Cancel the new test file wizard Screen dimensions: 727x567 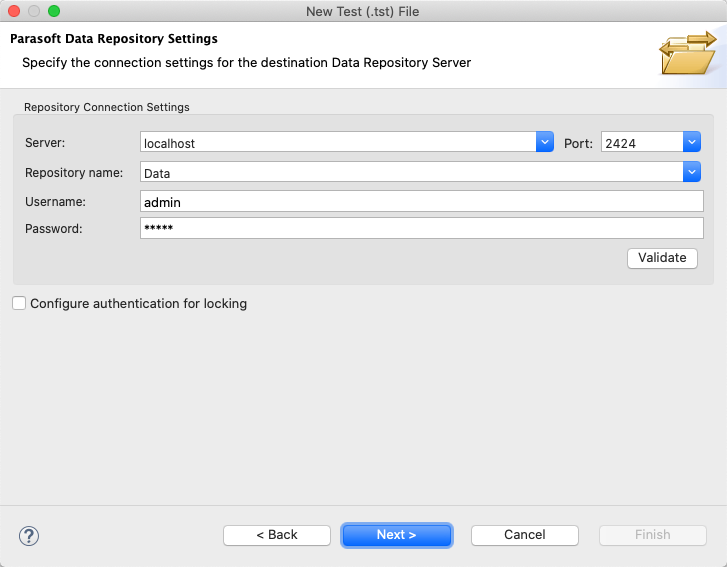(524, 535)
